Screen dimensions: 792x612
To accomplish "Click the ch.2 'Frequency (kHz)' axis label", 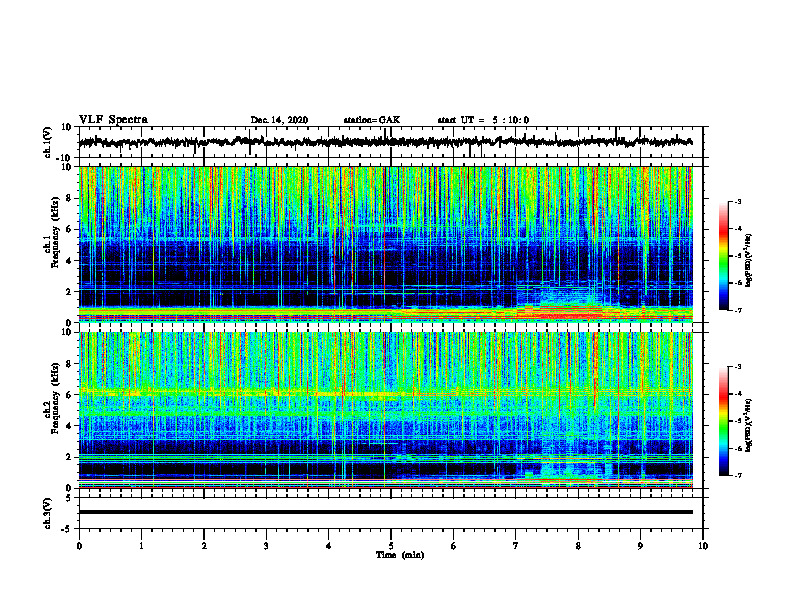I will (x=55, y=398).
